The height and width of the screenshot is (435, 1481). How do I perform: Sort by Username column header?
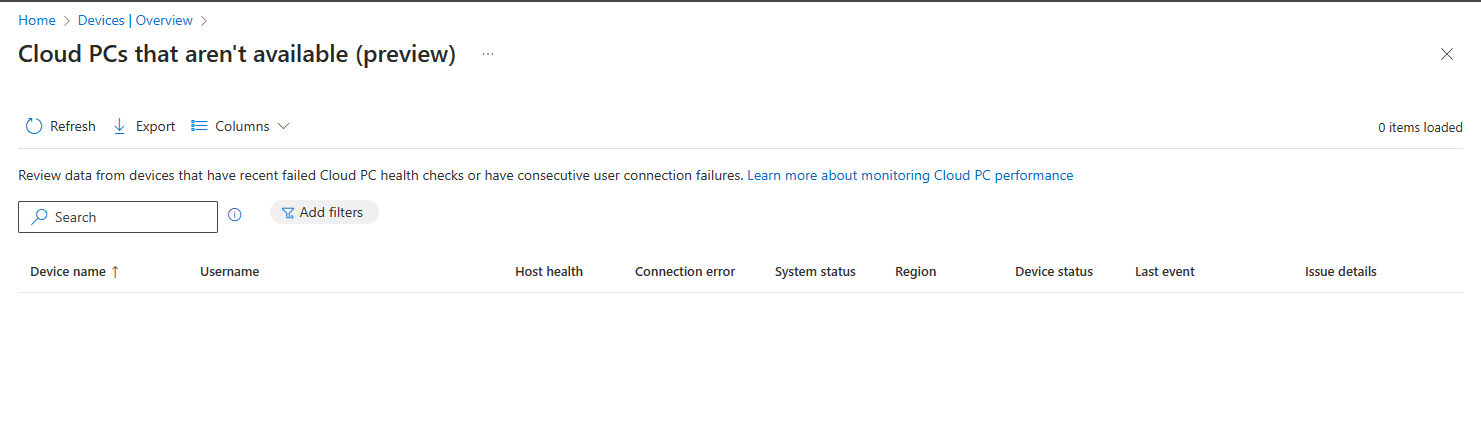pos(229,271)
